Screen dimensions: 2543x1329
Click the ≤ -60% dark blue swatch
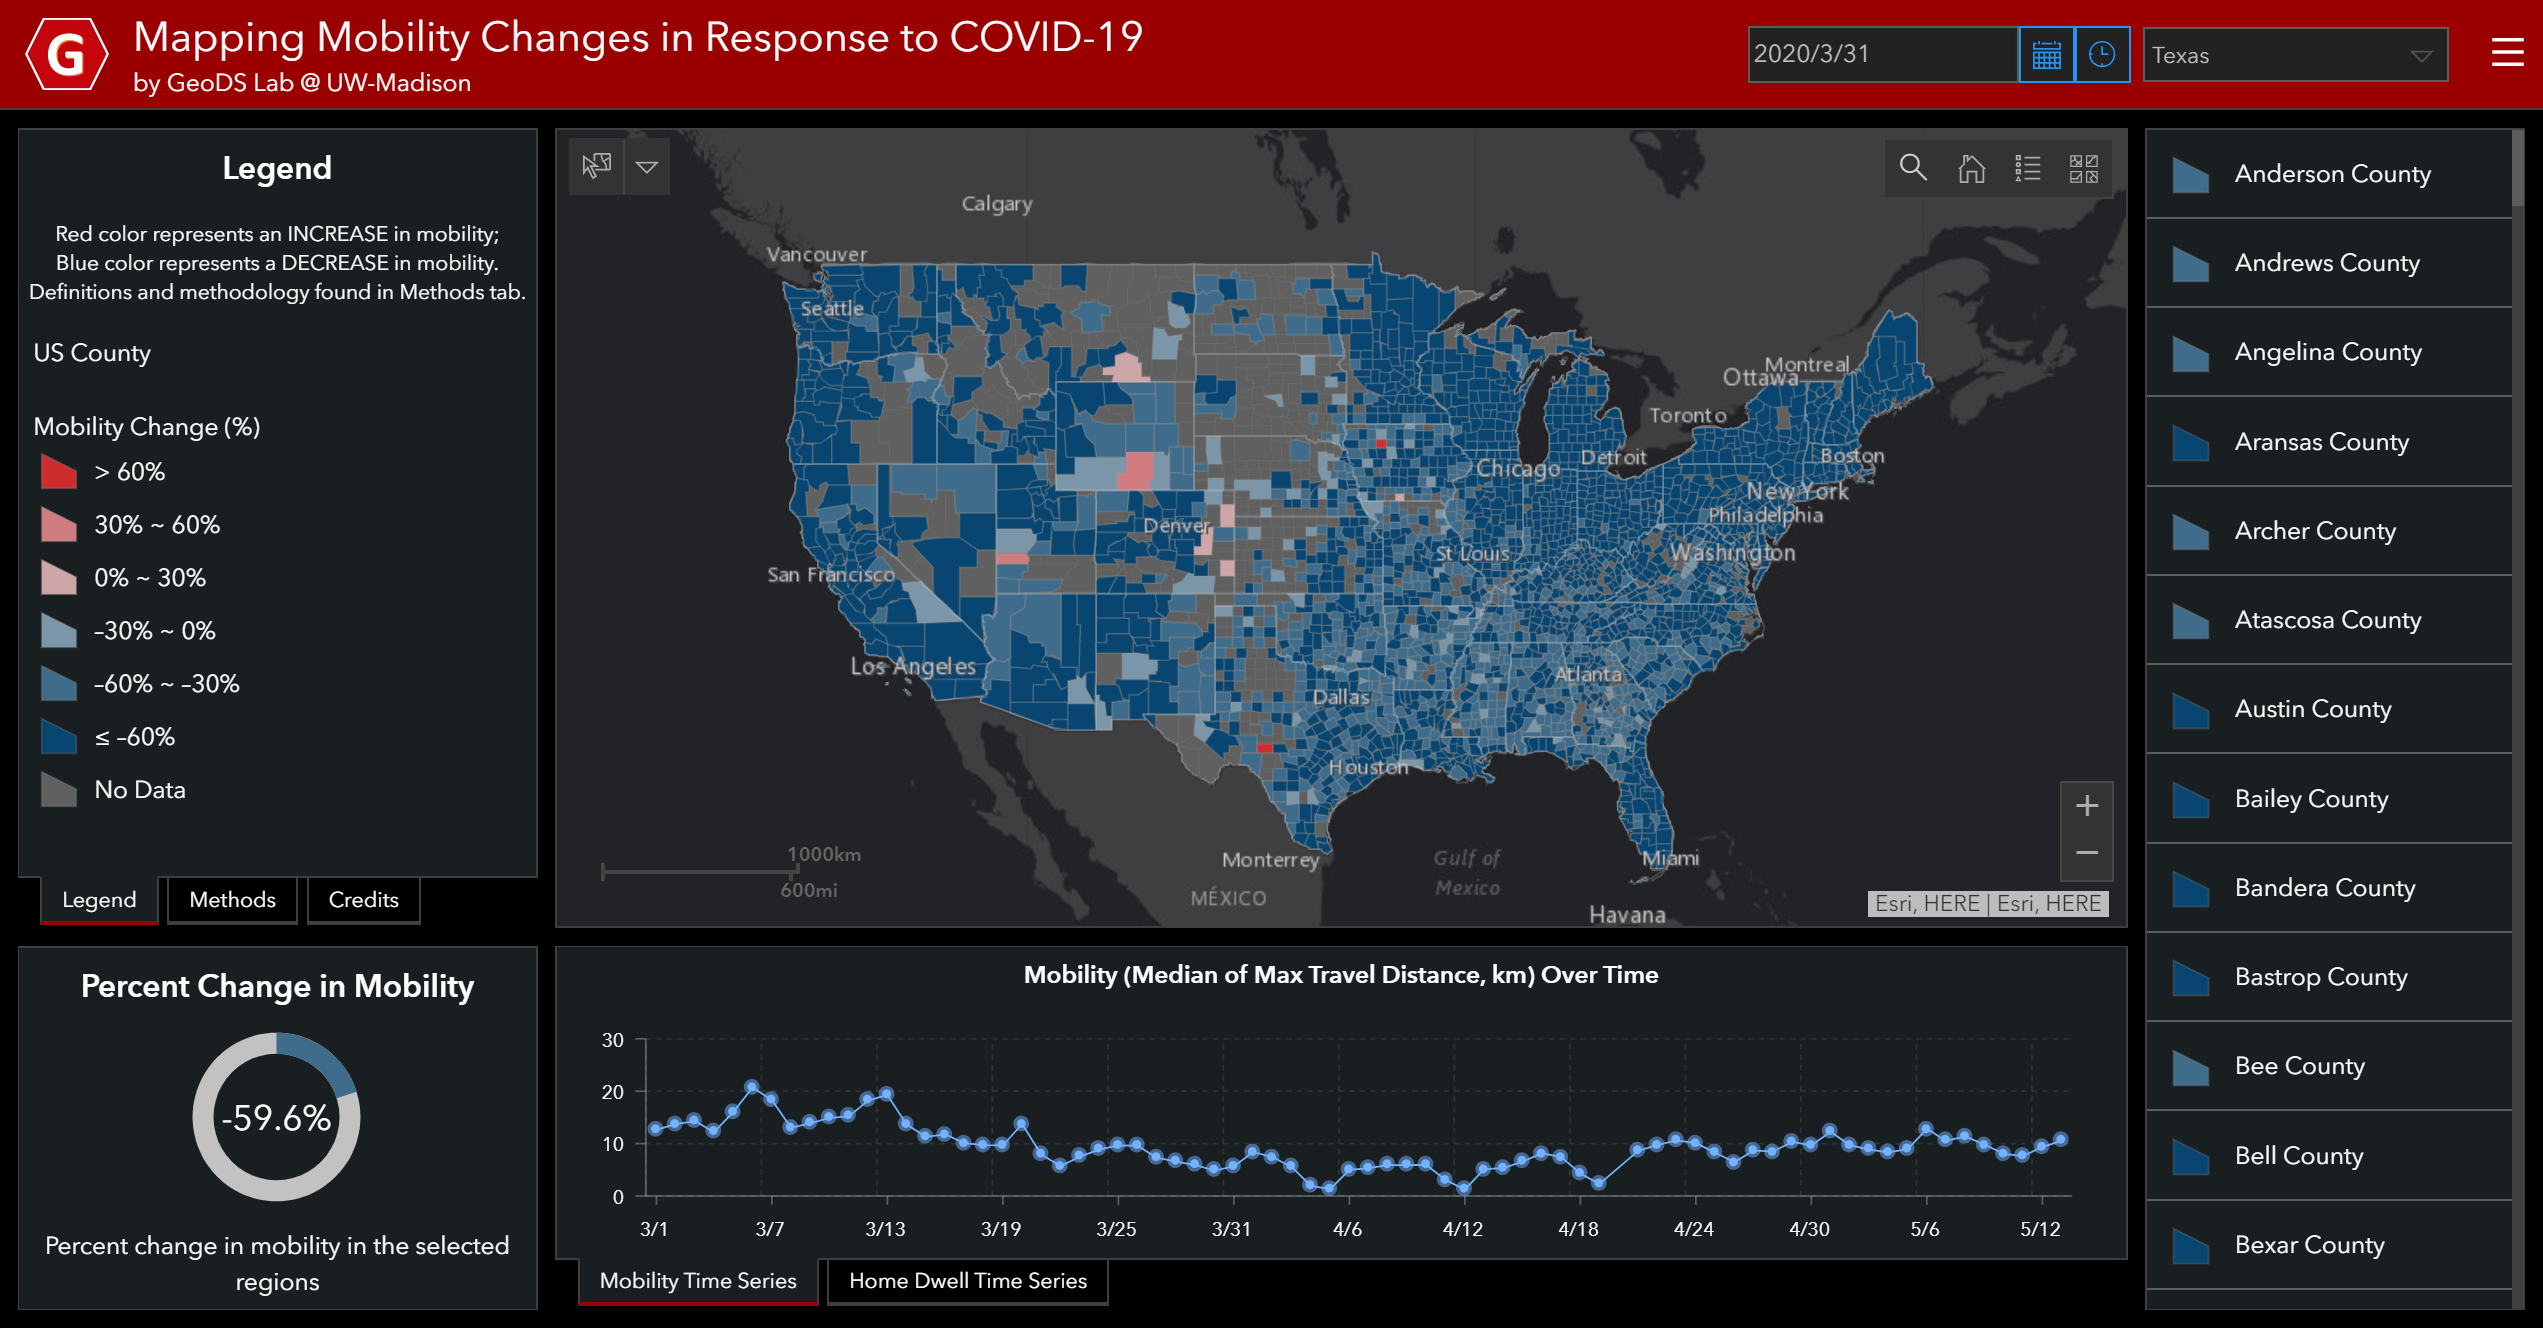click(x=58, y=737)
